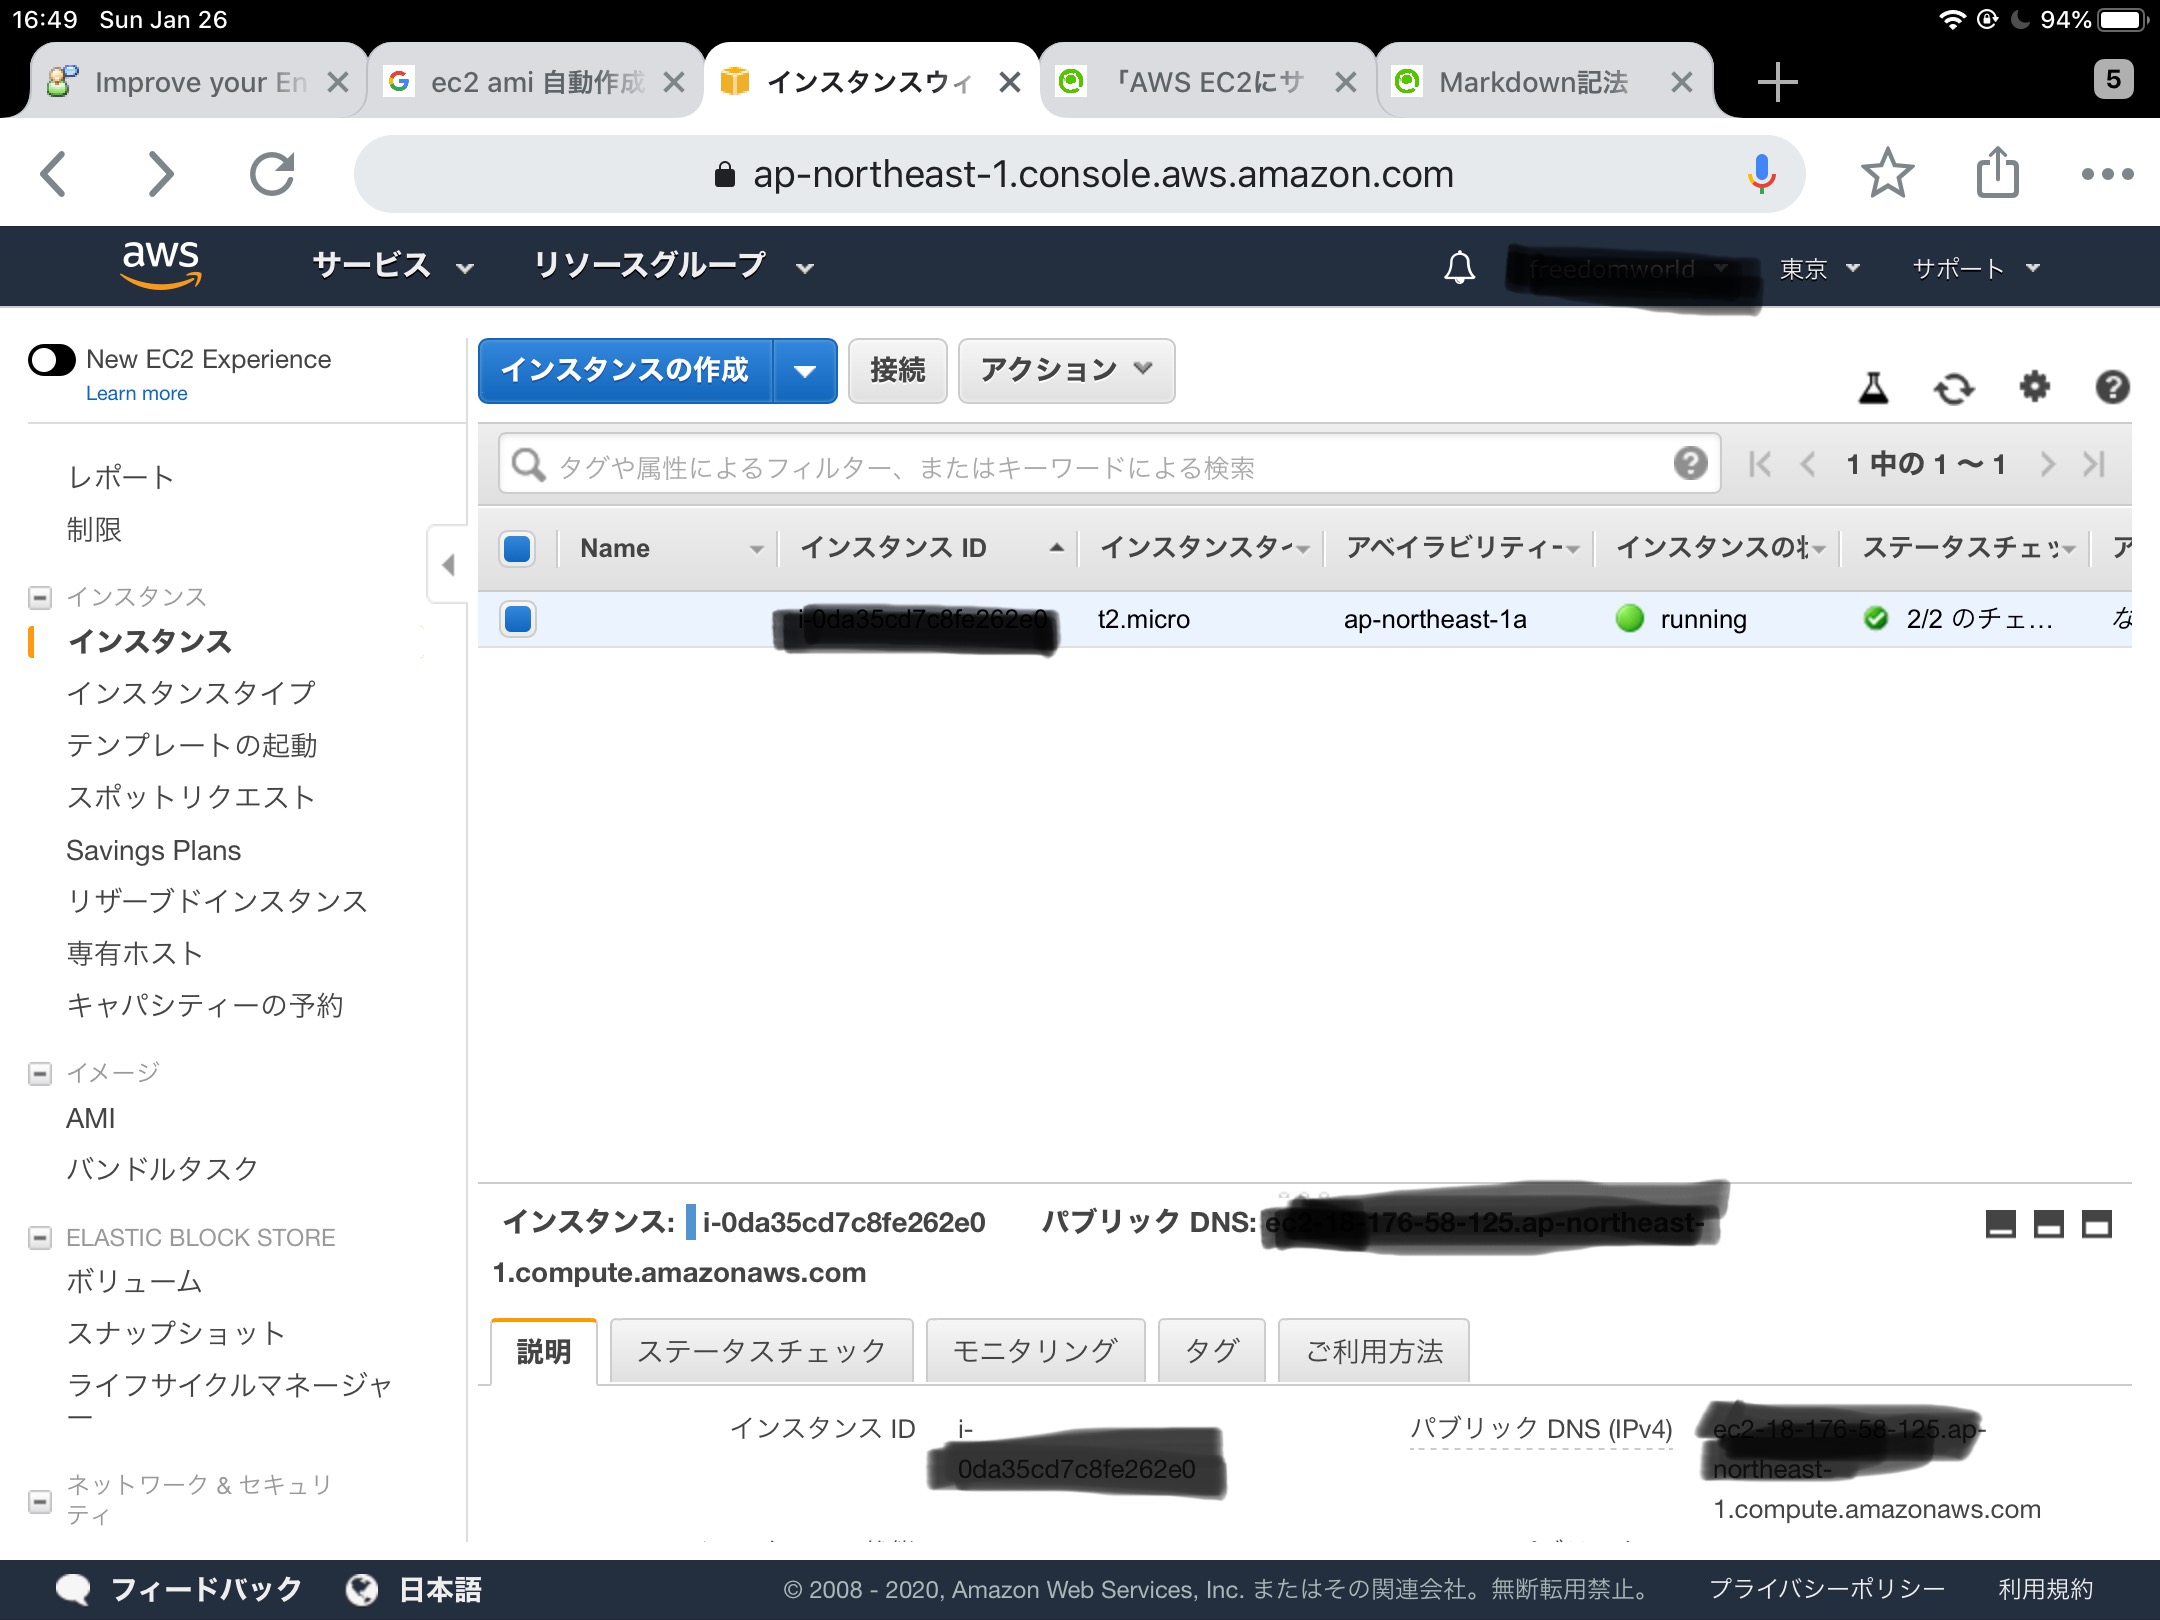This screenshot has height=1620, width=2160.
Task: Add a new browser tab
Action: pyautogui.click(x=1777, y=82)
